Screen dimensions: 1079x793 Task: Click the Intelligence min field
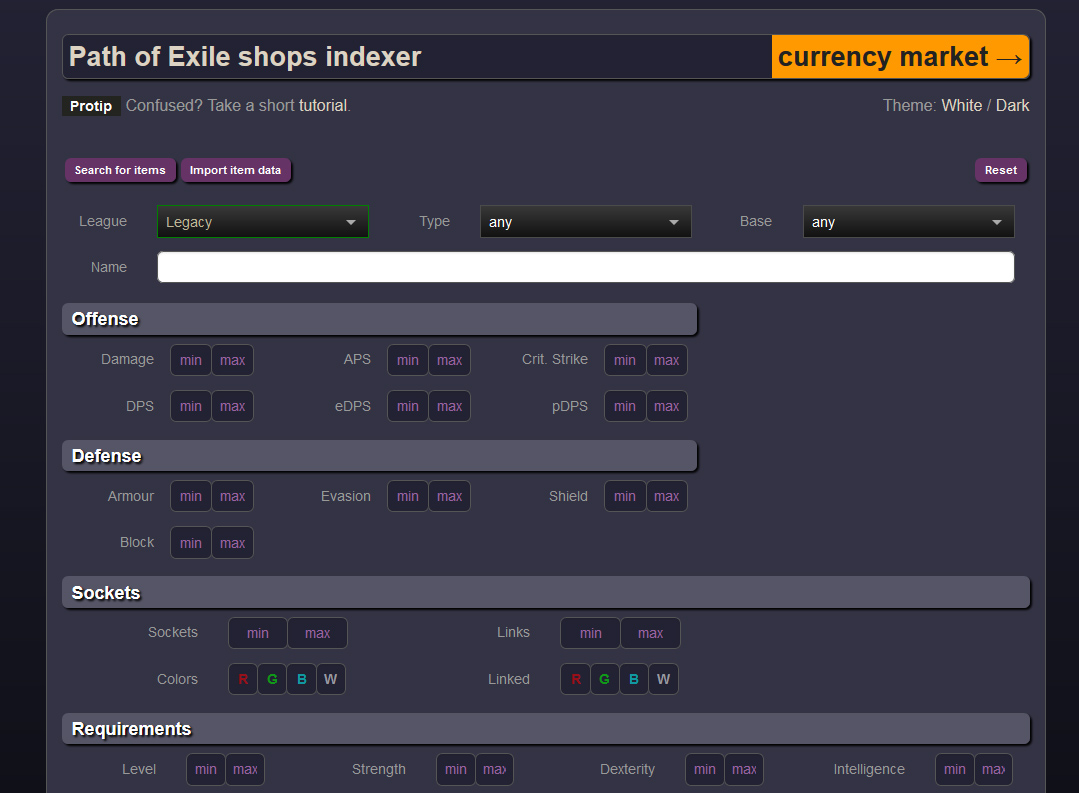(x=954, y=770)
